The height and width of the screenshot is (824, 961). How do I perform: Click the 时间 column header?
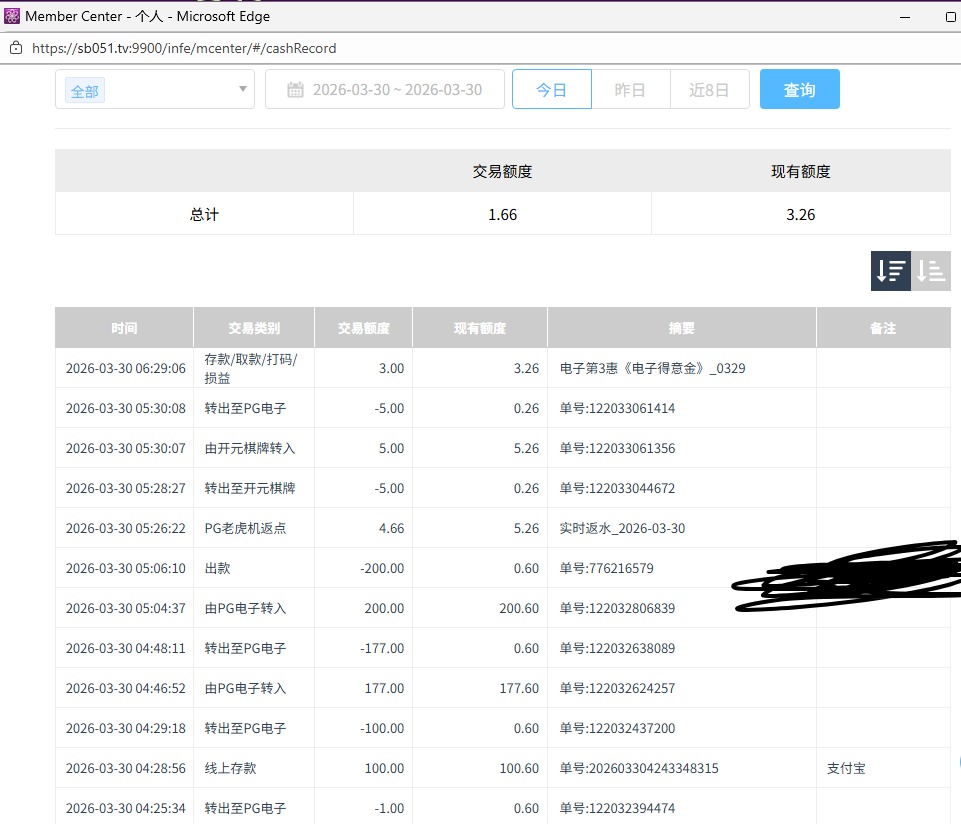point(124,328)
